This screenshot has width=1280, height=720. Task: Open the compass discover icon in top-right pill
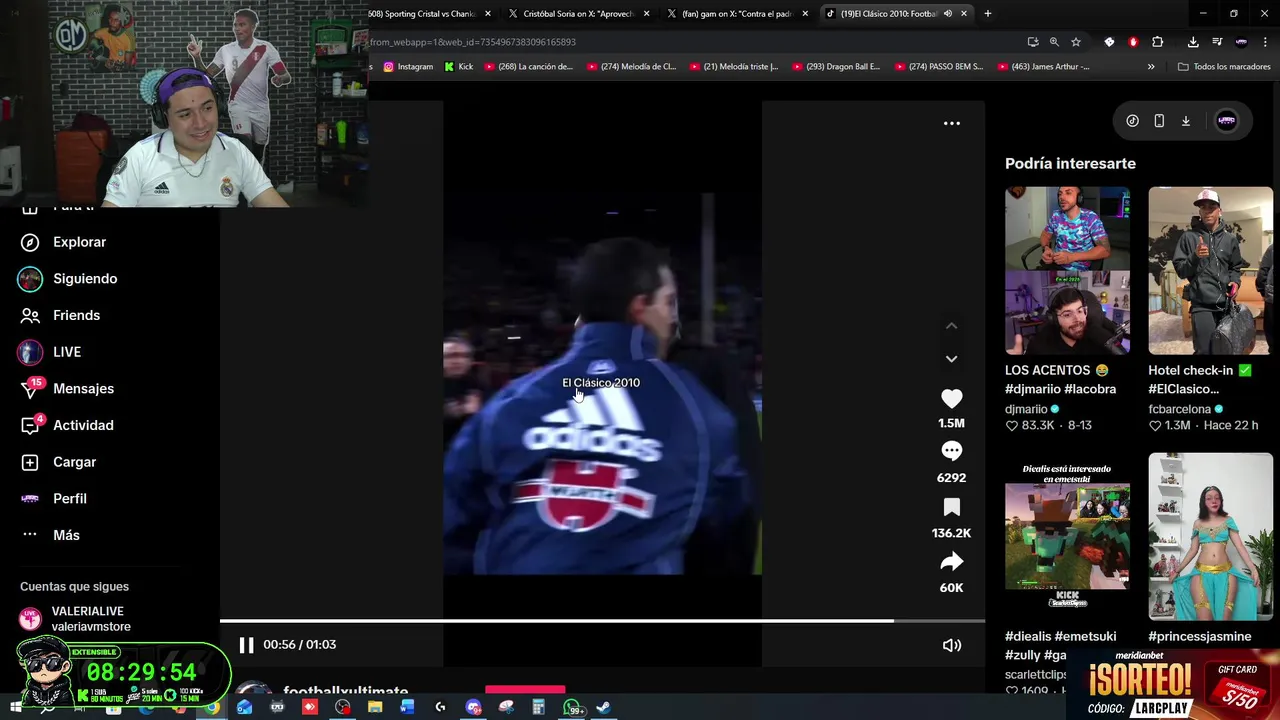click(x=1132, y=121)
